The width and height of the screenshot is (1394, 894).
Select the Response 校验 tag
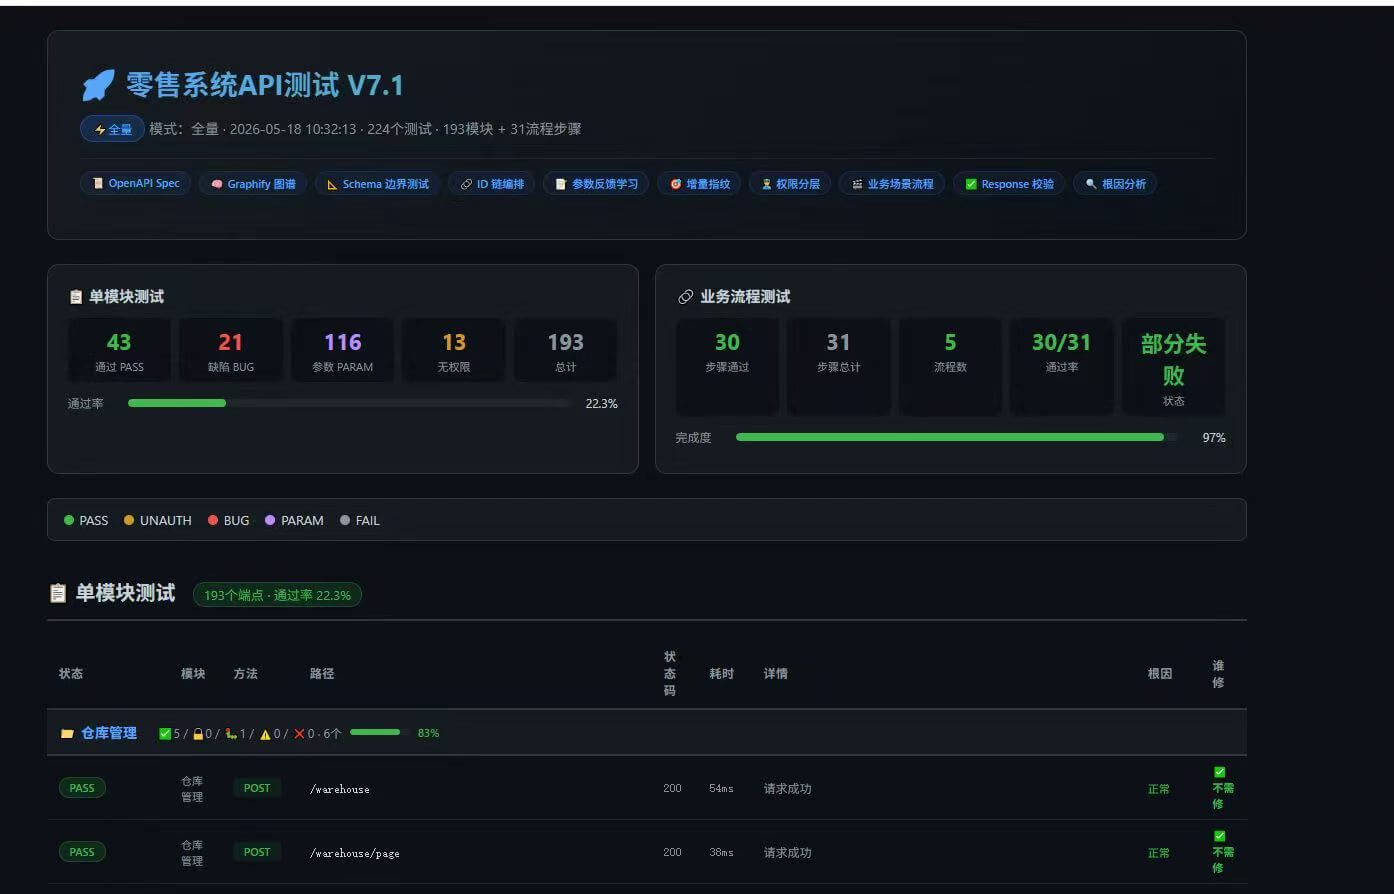pos(1009,184)
